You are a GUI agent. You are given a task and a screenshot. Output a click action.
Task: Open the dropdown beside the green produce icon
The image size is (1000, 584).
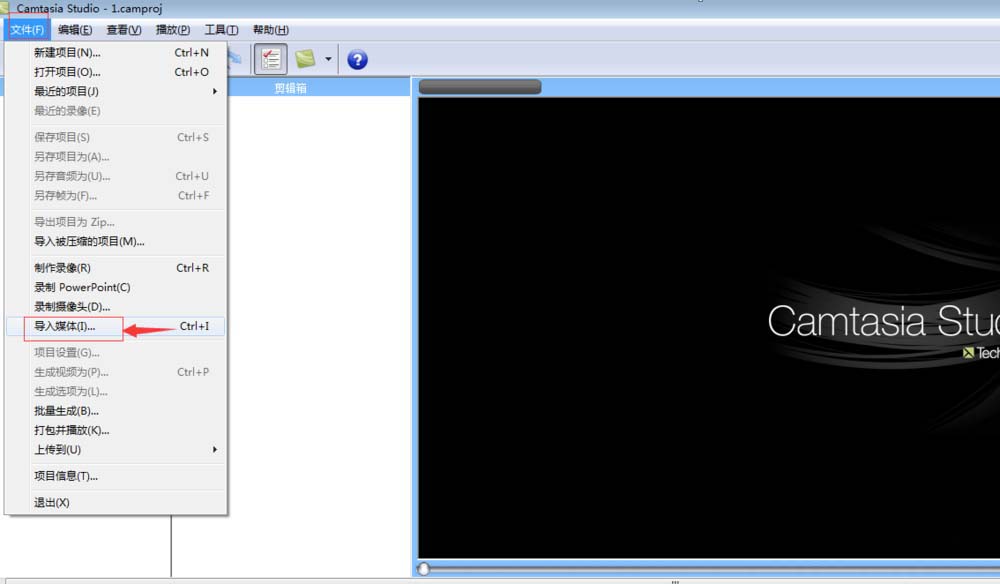click(328, 58)
